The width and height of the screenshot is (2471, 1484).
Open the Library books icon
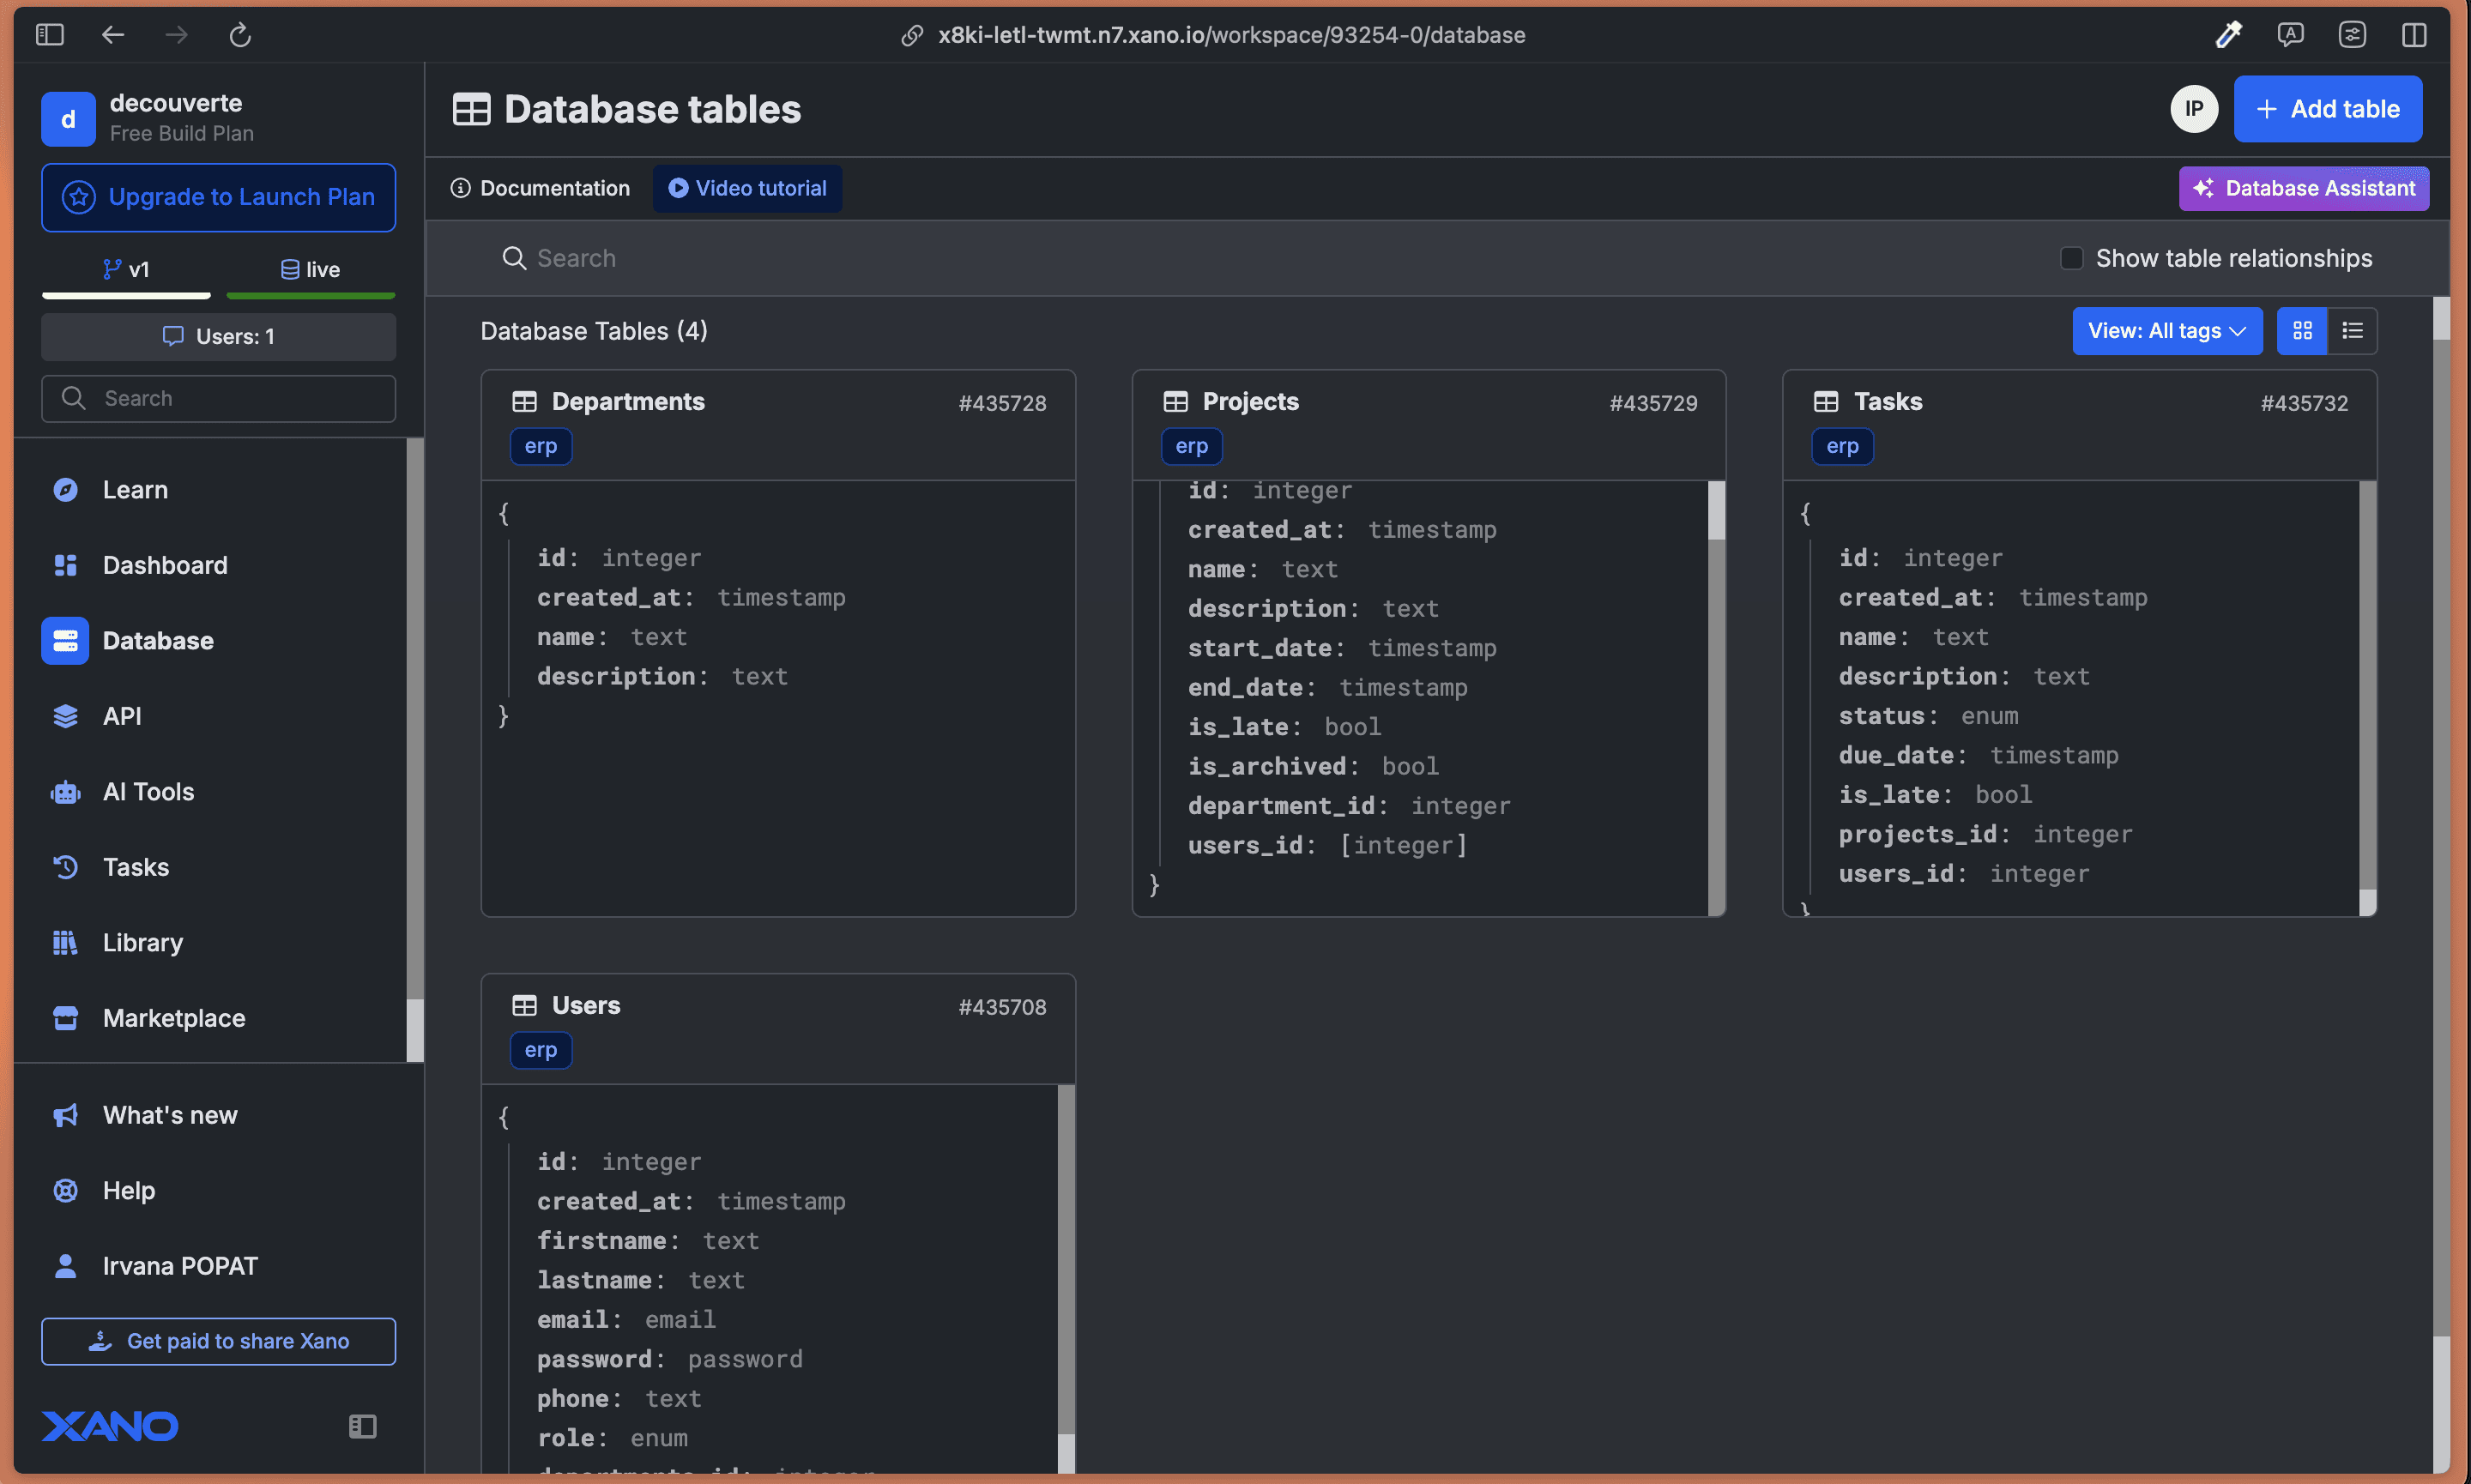tap(65, 943)
